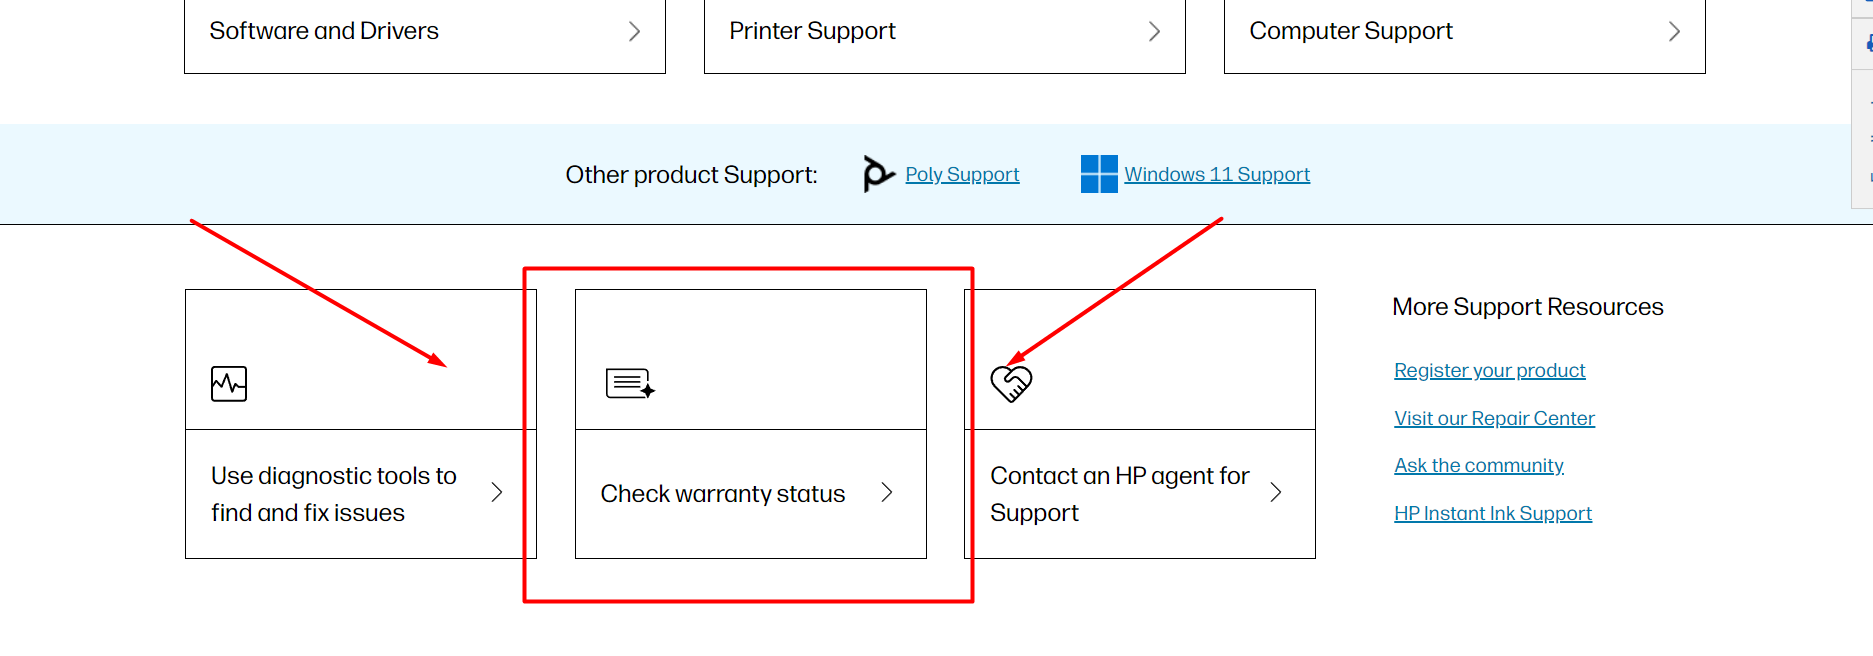This screenshot has width=1873, height=656.
Task: Select the Printer Support category
Action: tap(812, 31)
